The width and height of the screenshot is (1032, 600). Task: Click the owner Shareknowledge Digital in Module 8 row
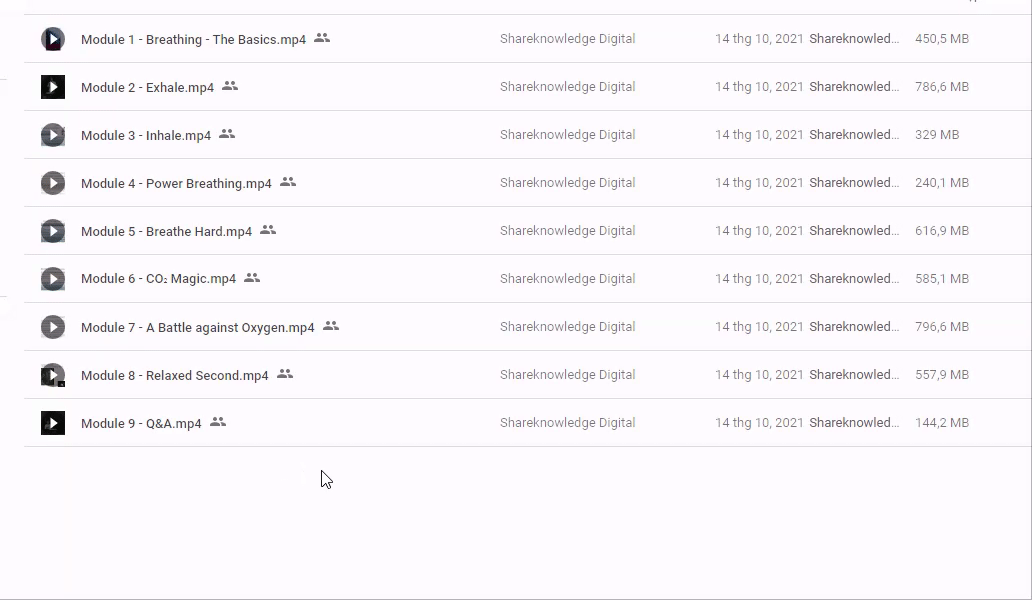[x=567, y=375]
